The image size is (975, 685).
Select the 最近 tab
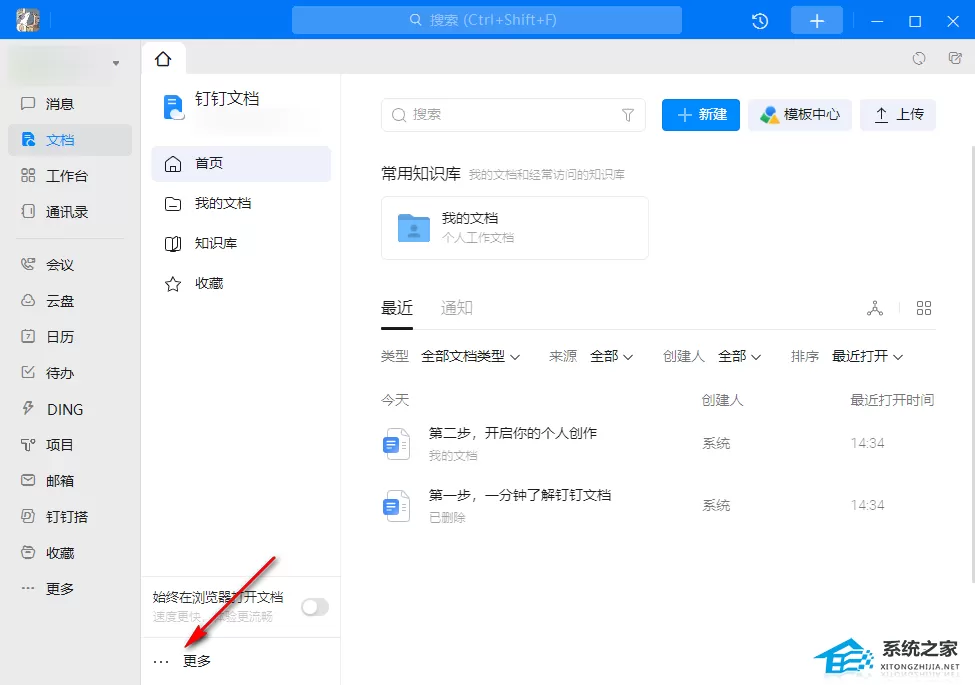click(397, 308)
